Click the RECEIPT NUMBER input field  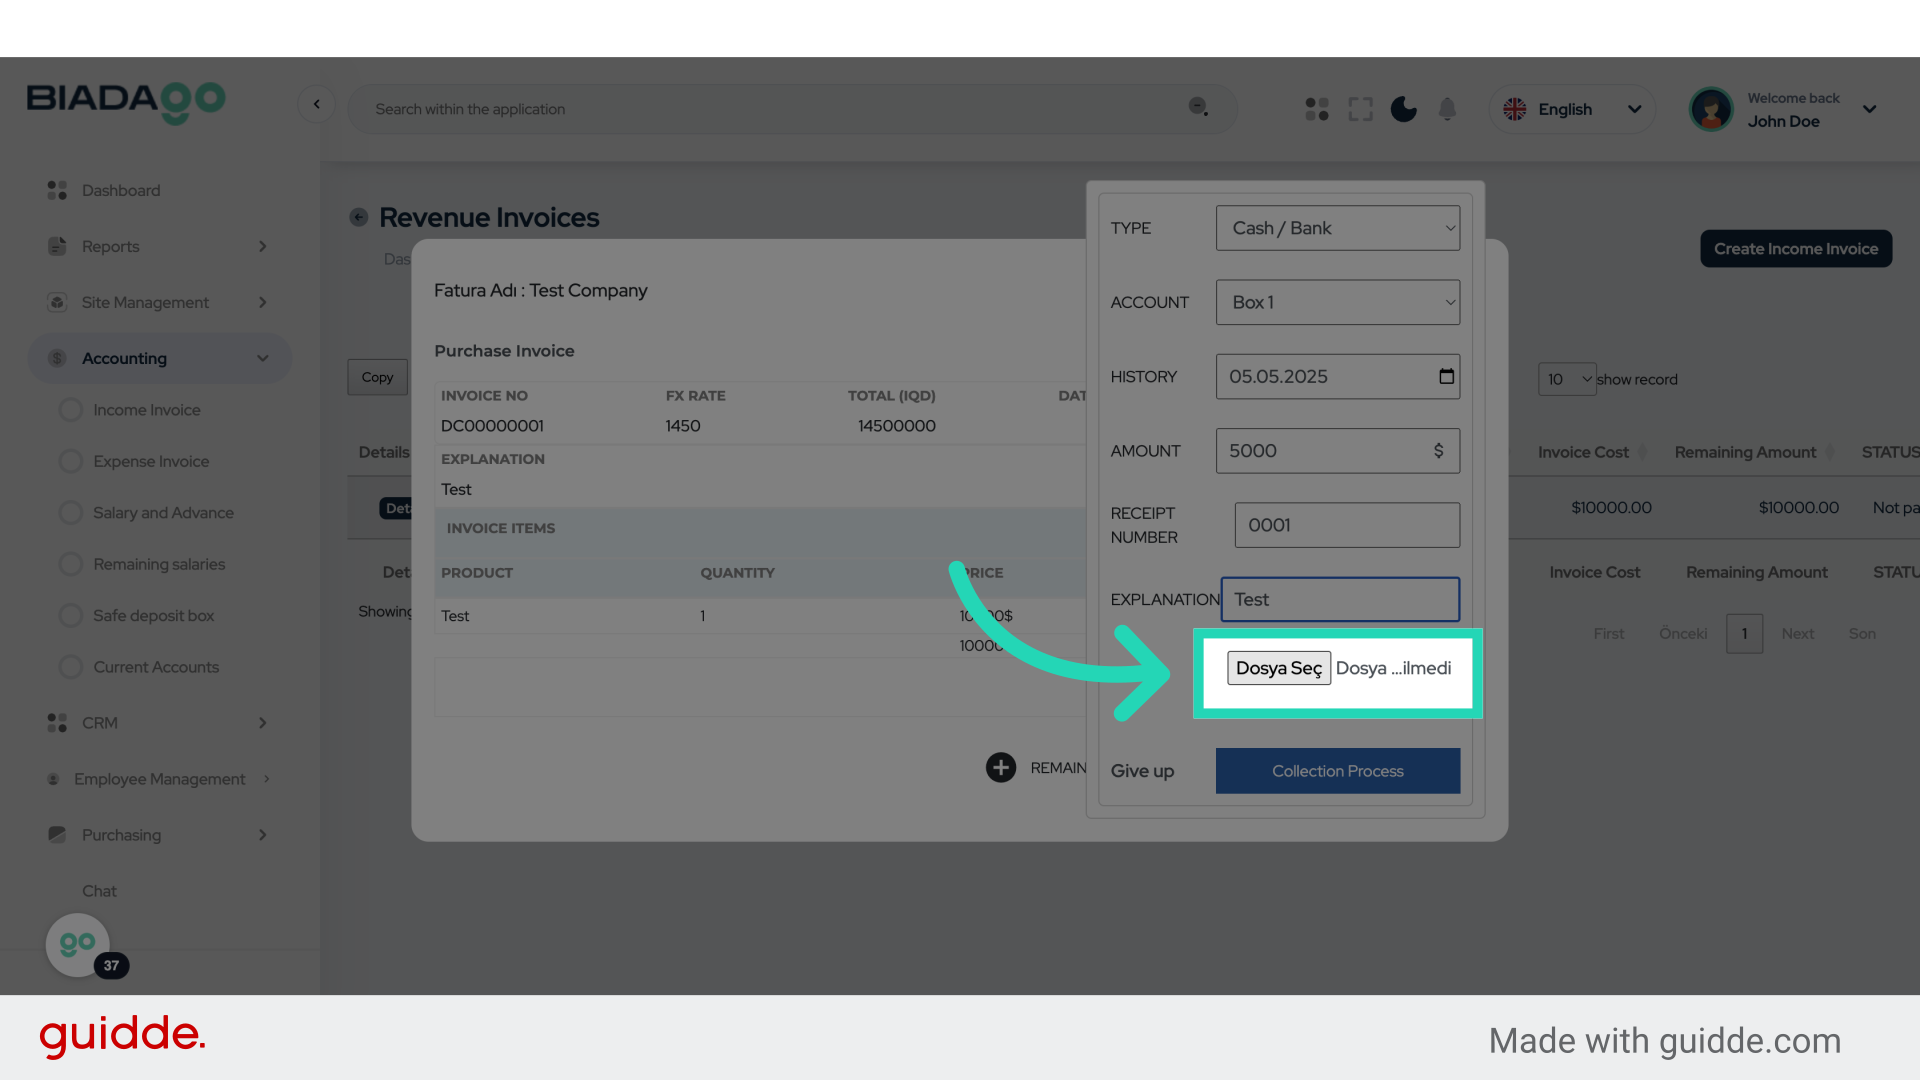point(1346,525)
